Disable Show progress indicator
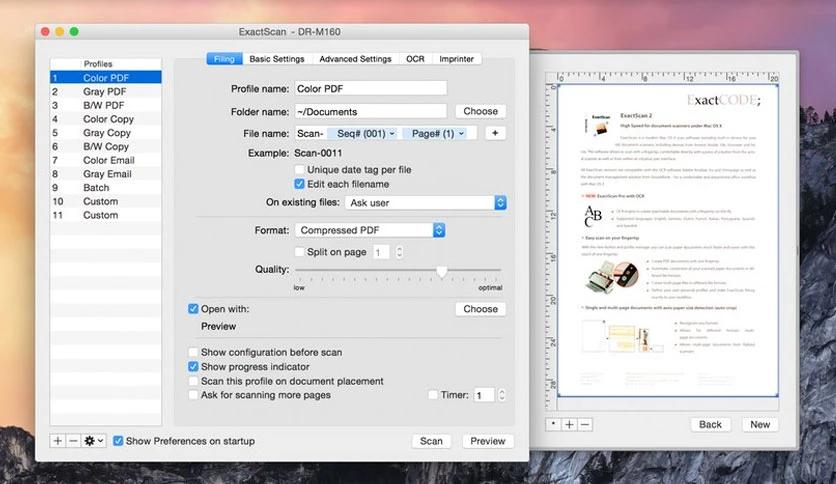The width and height of the screenshot is (836, 484). (193, 367)
